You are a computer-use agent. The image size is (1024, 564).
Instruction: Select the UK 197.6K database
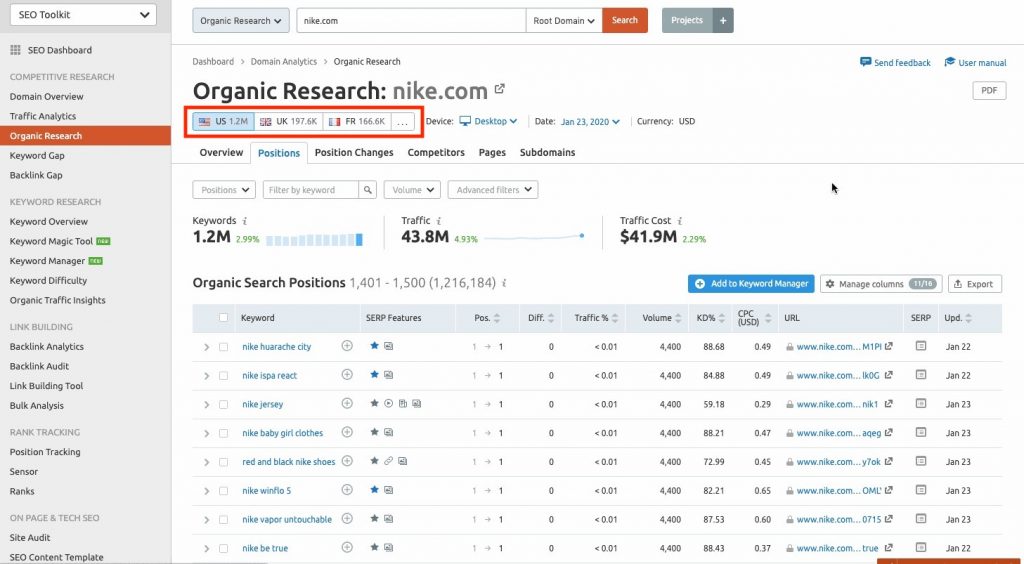(288, 121)
